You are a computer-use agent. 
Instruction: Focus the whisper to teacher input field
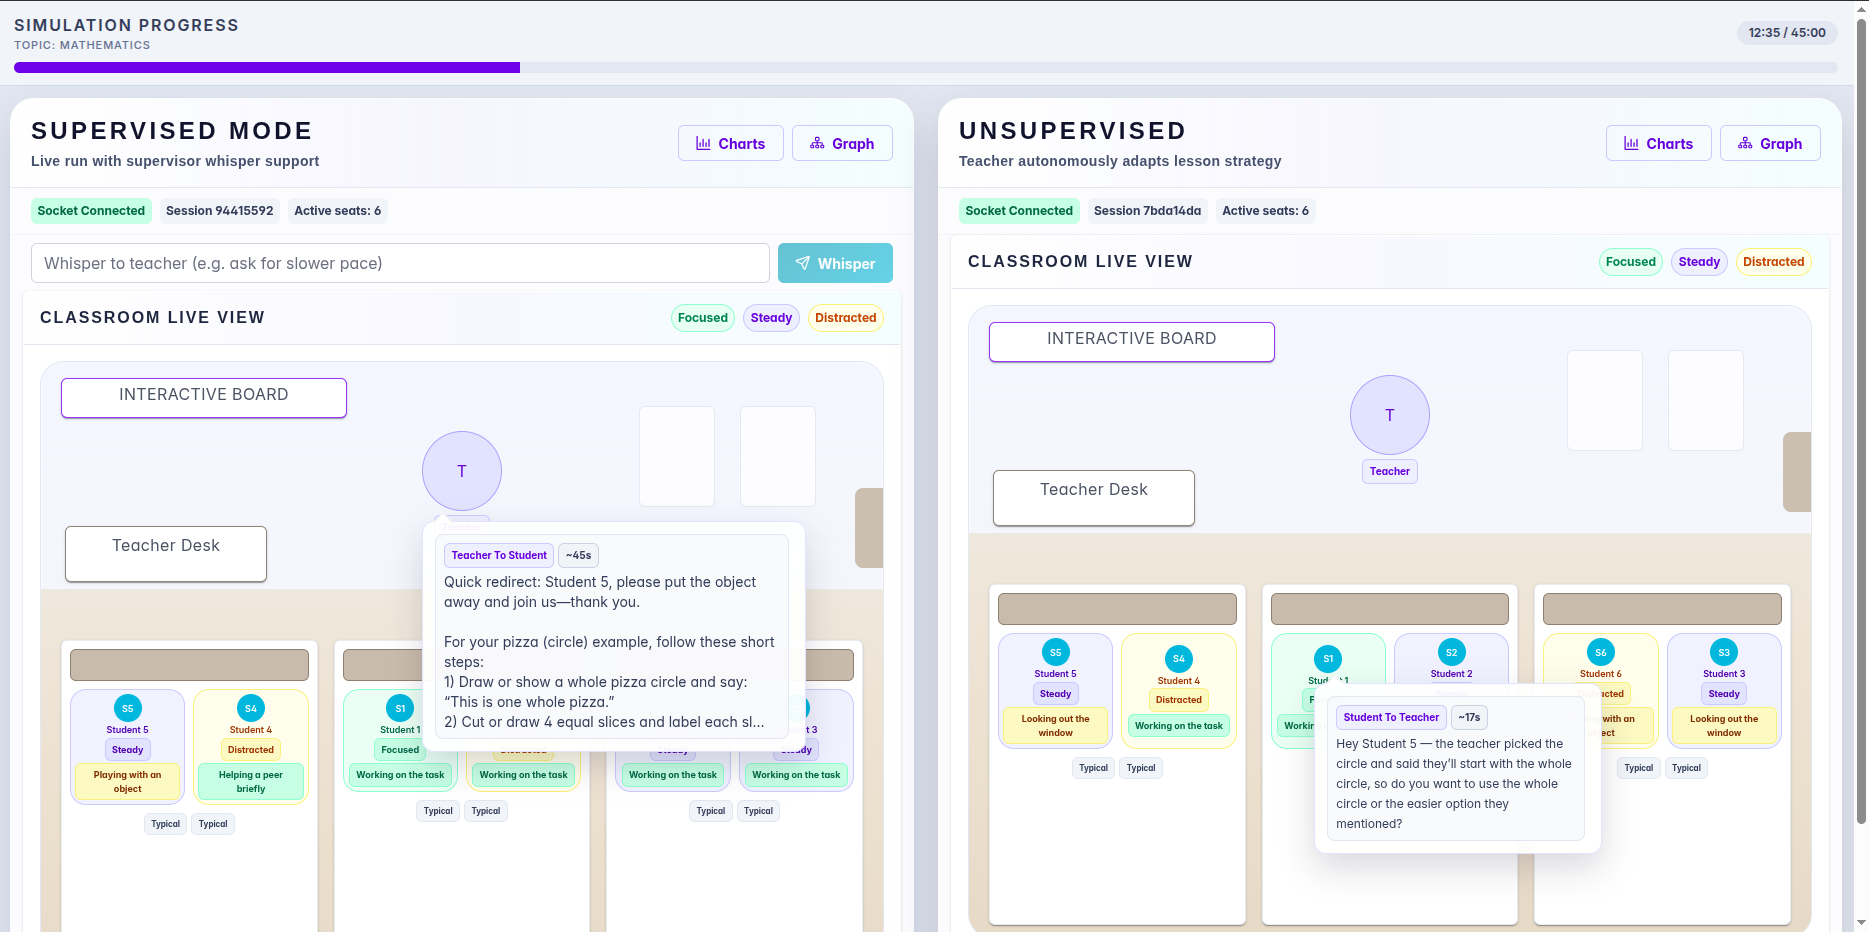tap(400, 263)
